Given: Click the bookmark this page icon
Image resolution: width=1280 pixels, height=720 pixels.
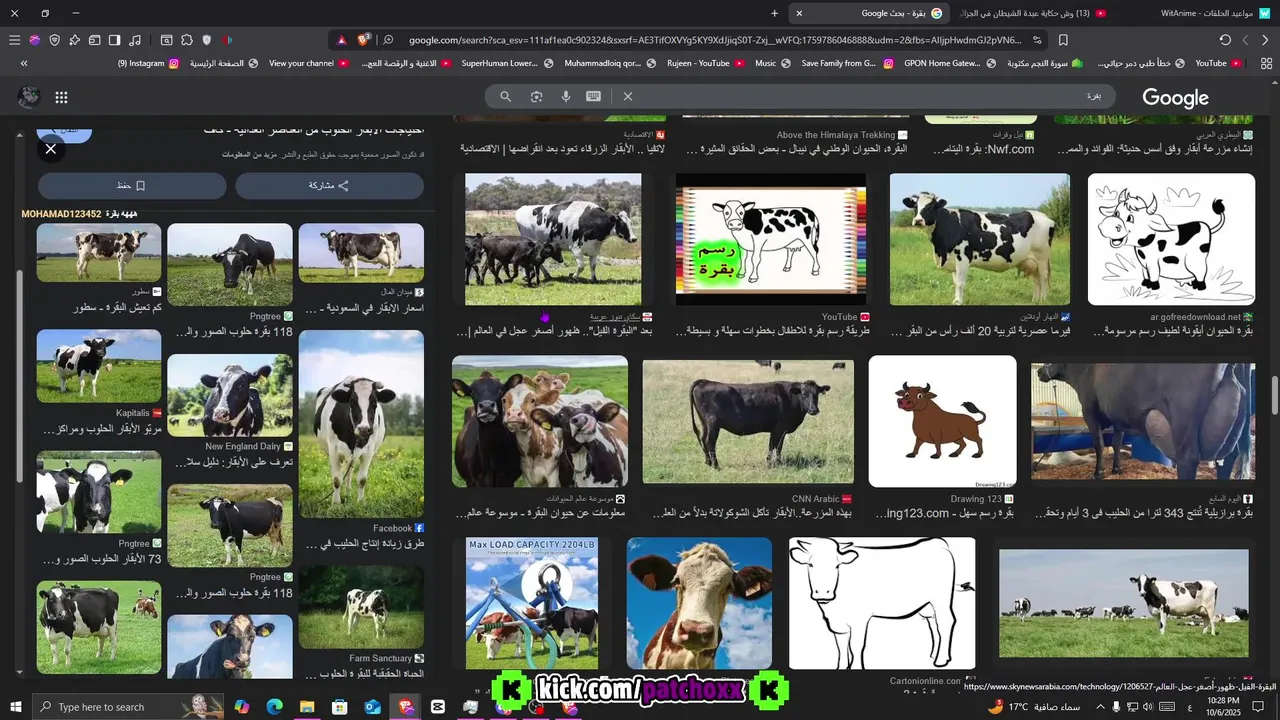Looking at the screenshot, I should (x=1063, y=40).
